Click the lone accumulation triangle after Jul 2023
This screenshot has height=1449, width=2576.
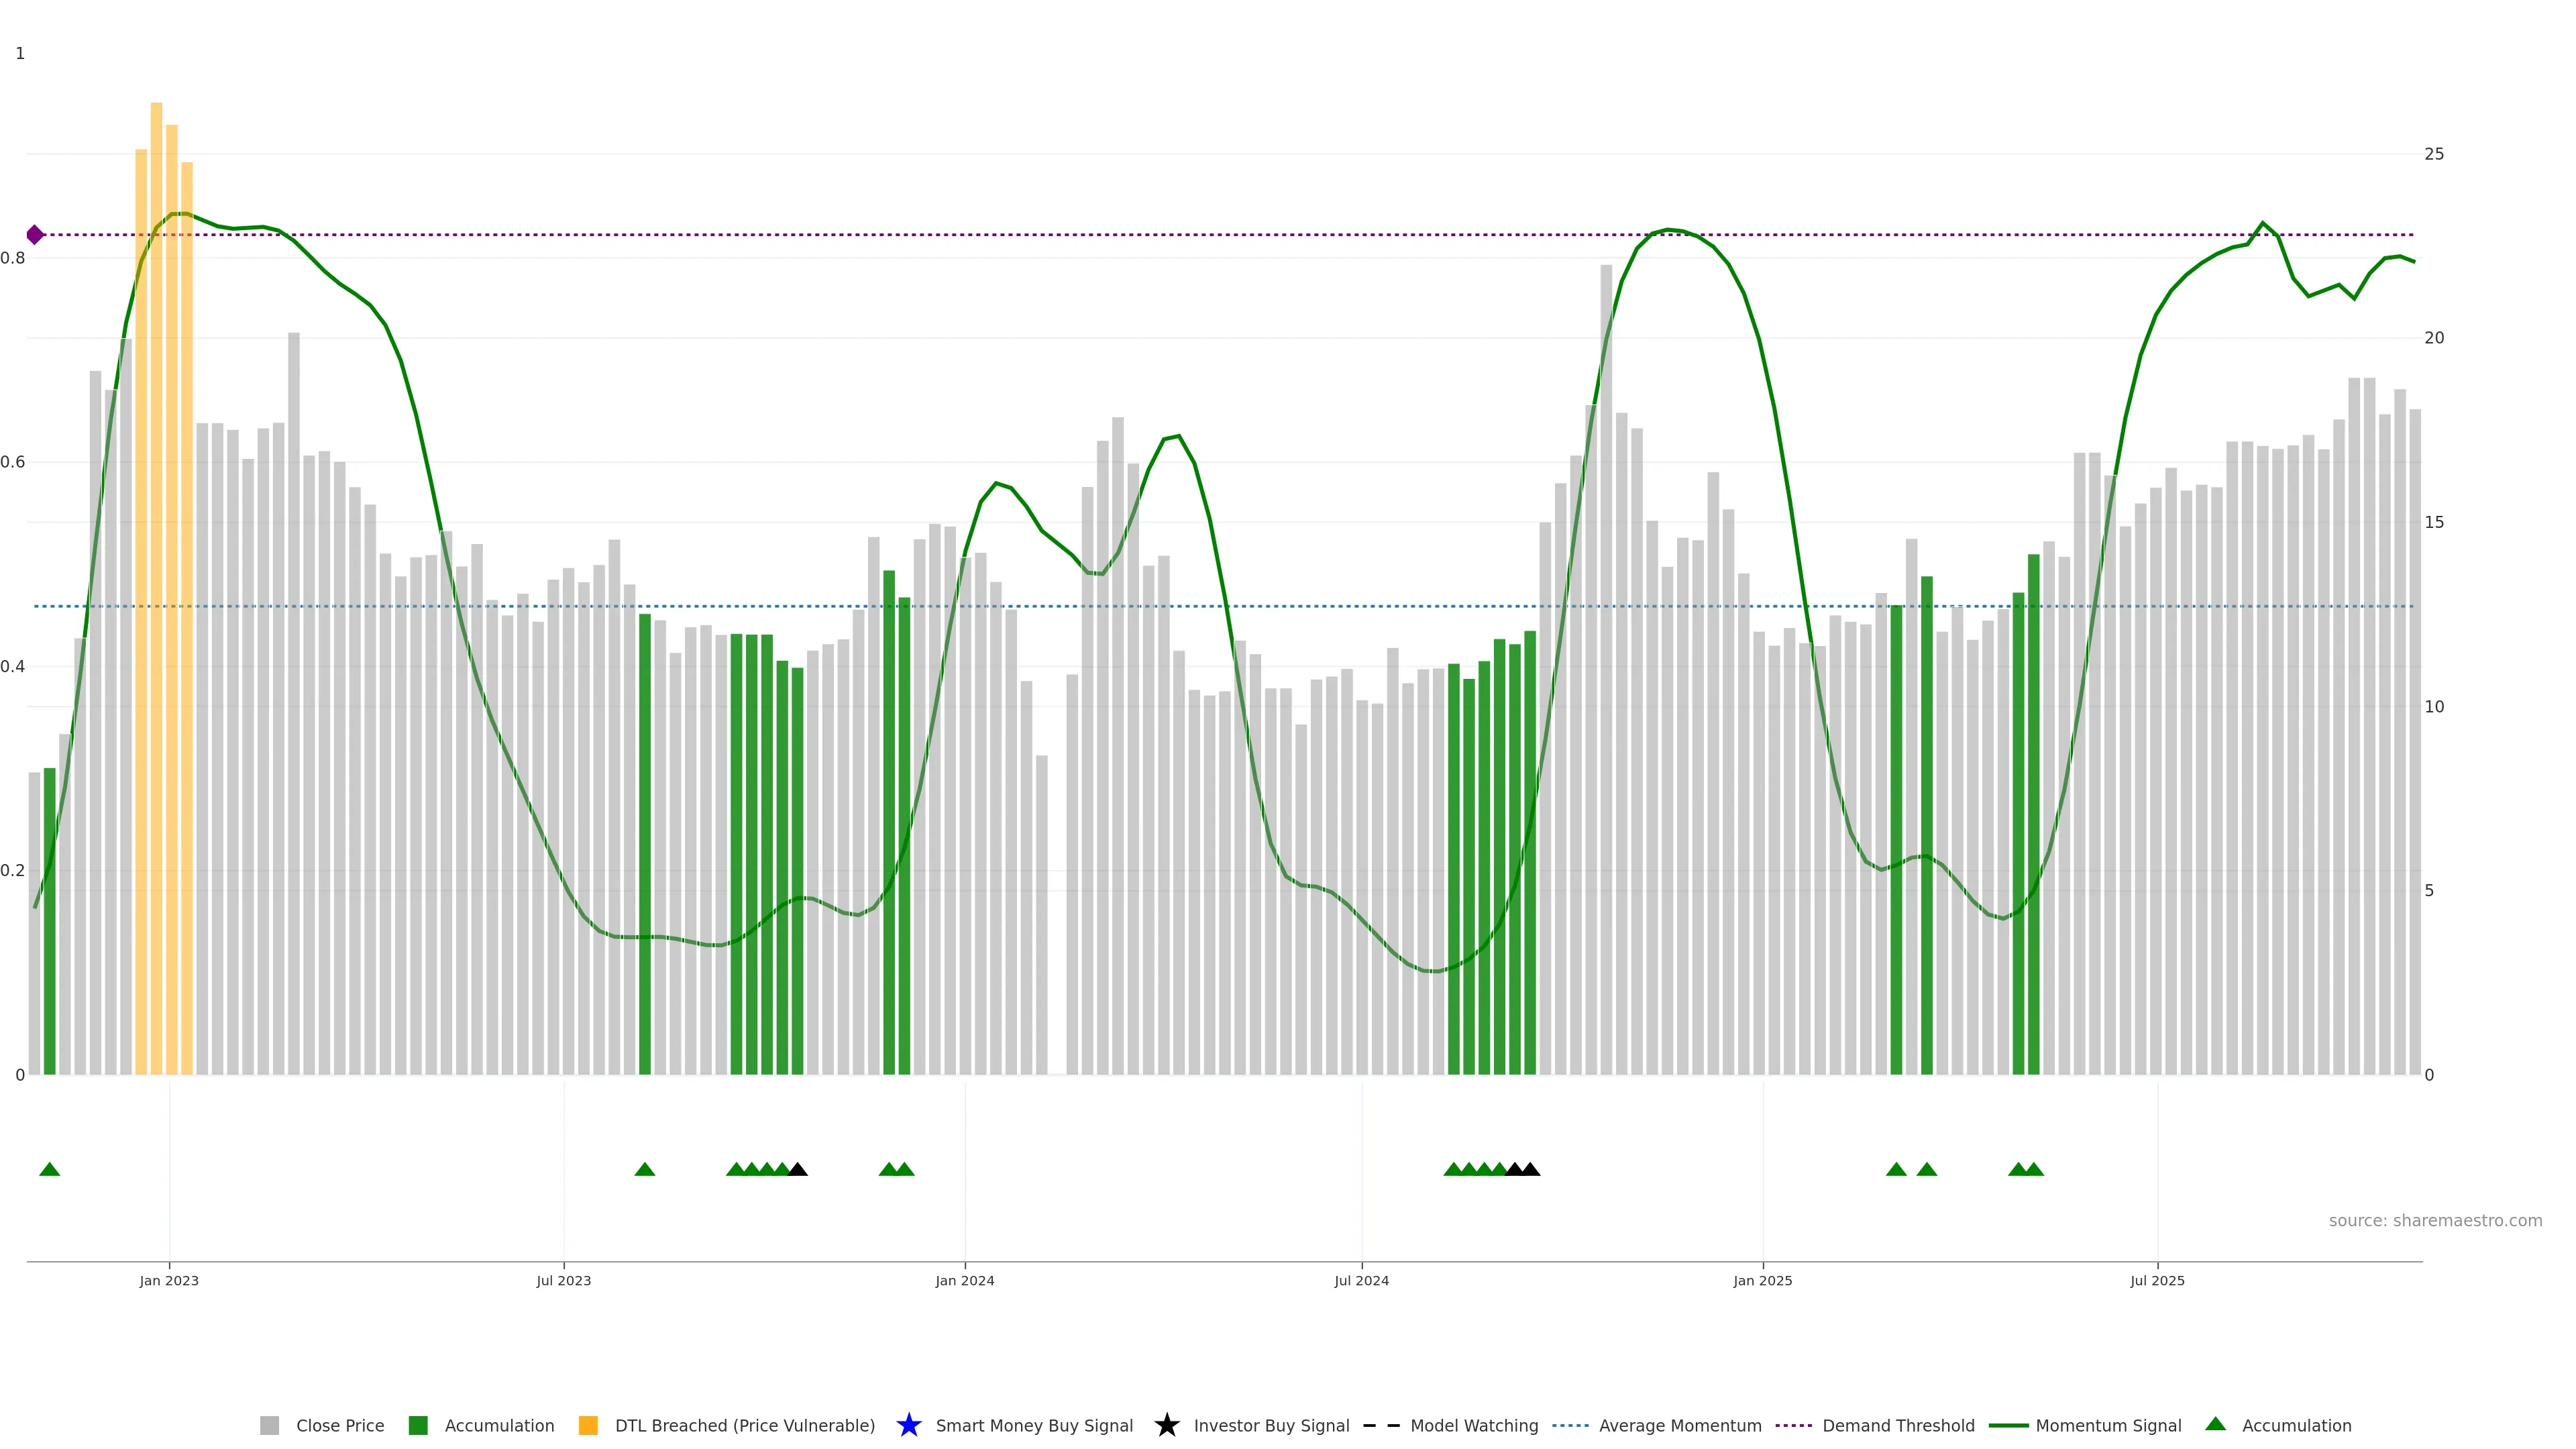pyautogui.click(x=645, y=1169)
